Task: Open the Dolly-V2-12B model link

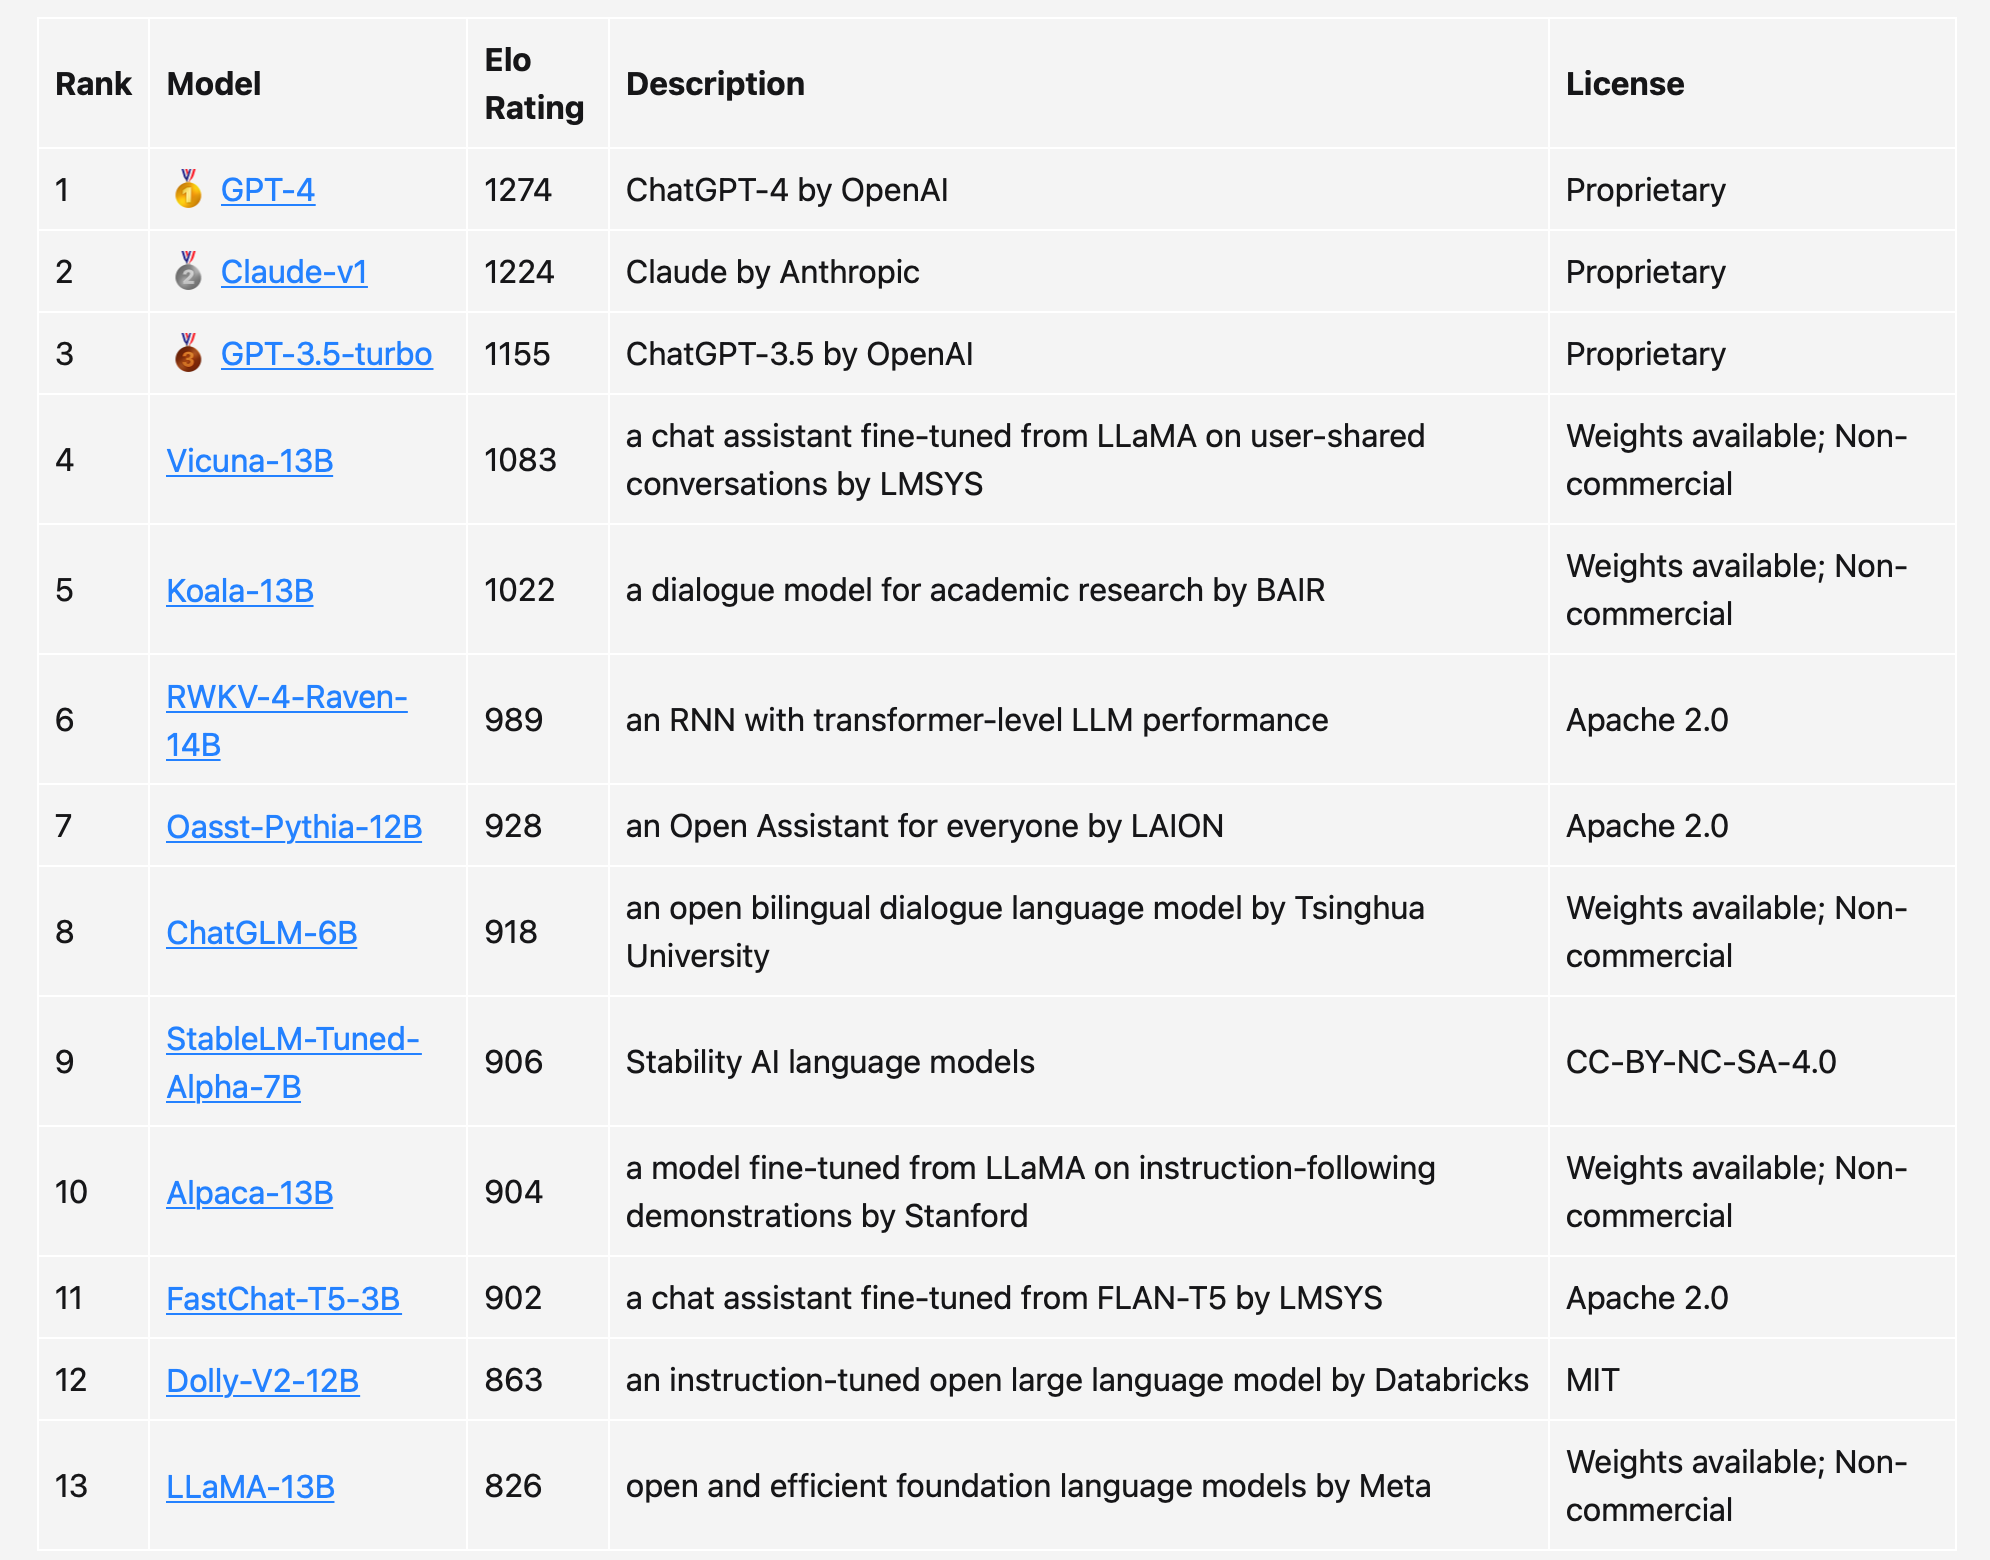Action: (x=262, y=1380)
